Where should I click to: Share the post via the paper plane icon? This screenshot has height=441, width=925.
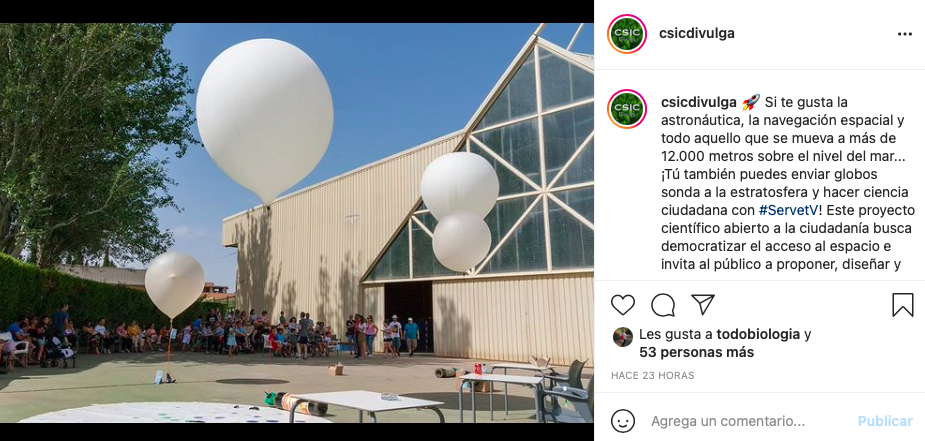point(703,304)
